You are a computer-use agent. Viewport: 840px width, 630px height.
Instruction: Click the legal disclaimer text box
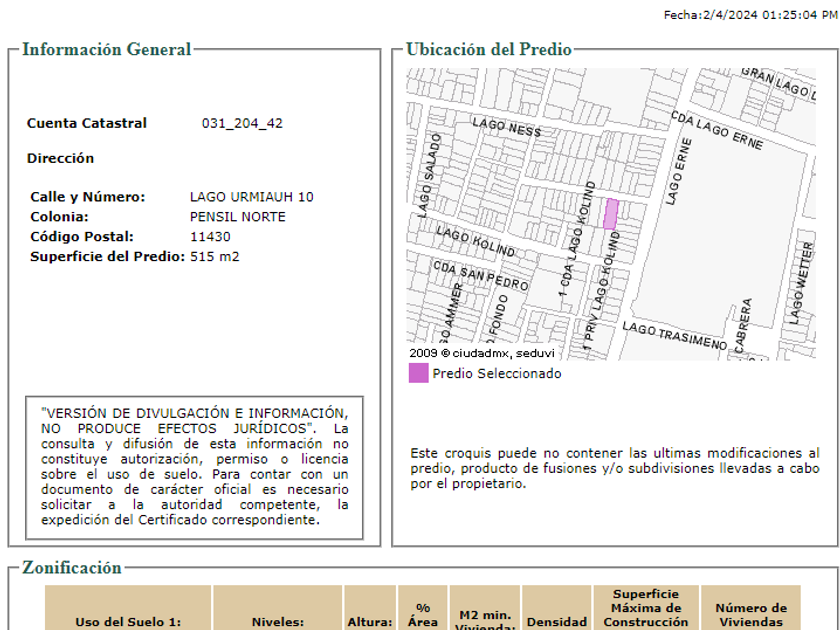[195, 466]
